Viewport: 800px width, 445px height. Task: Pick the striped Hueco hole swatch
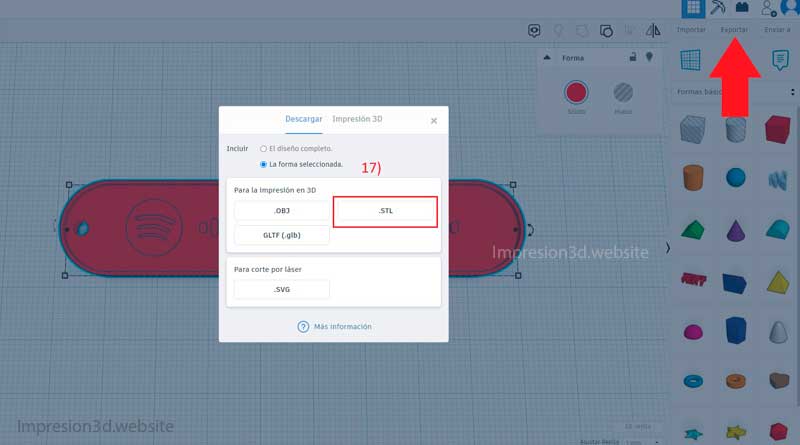(x=623, y=93)
